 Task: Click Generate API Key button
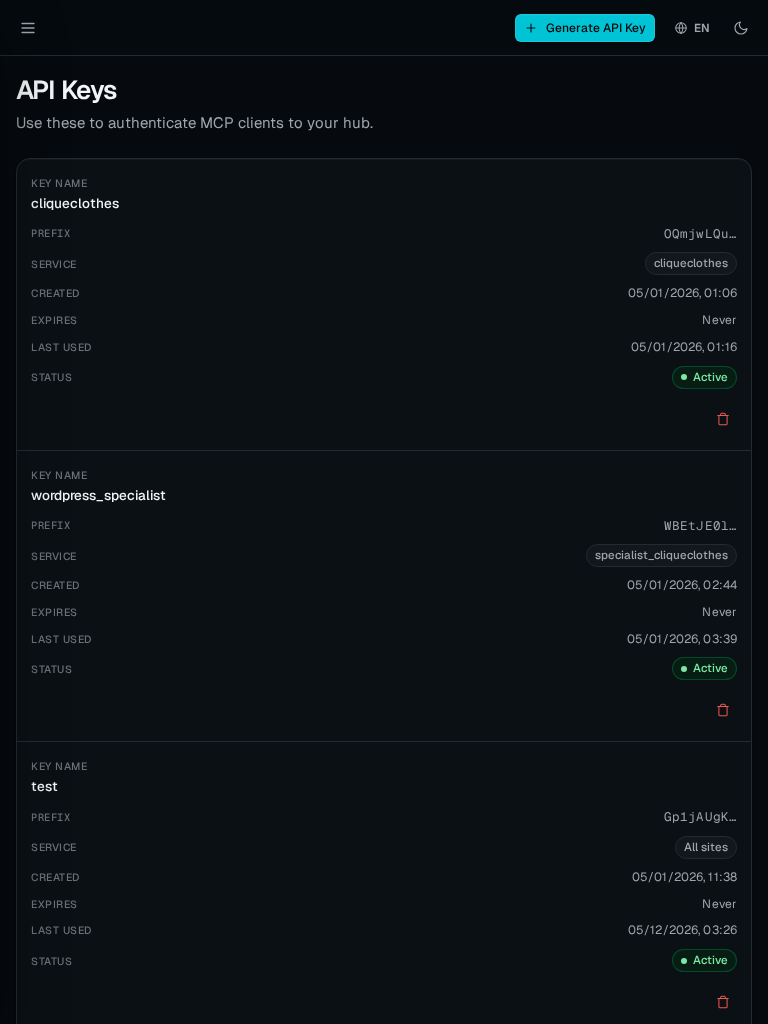(x=584, y=28)
